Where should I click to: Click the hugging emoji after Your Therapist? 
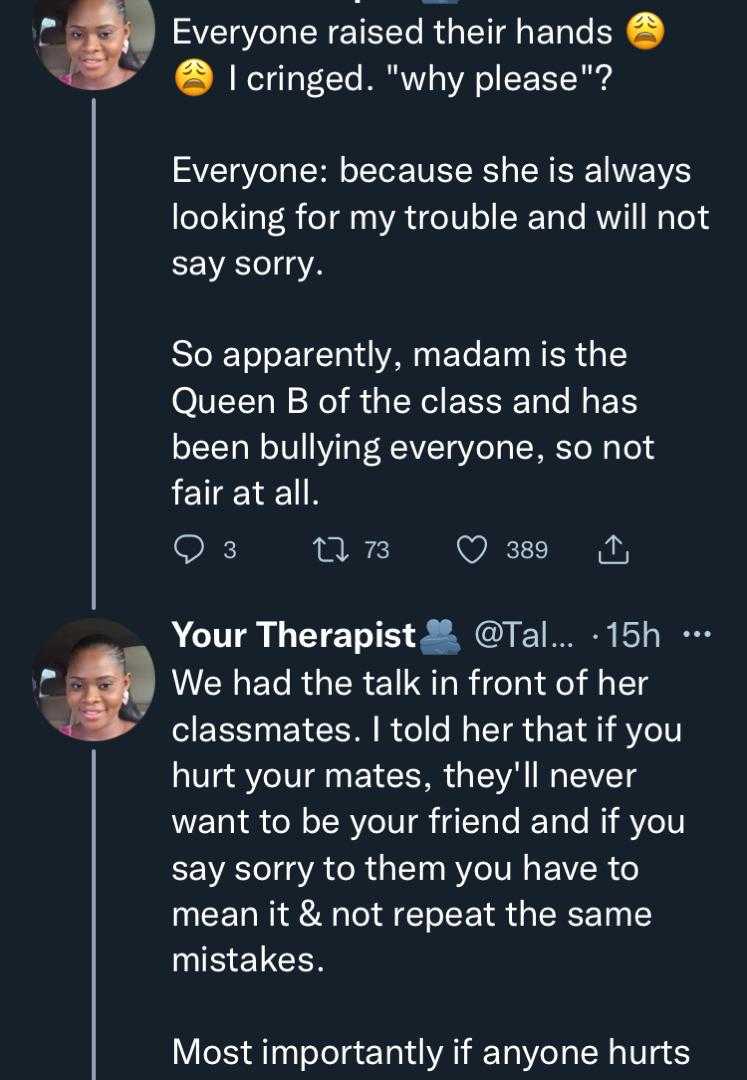pyautogui.click(x=440, y=635)
